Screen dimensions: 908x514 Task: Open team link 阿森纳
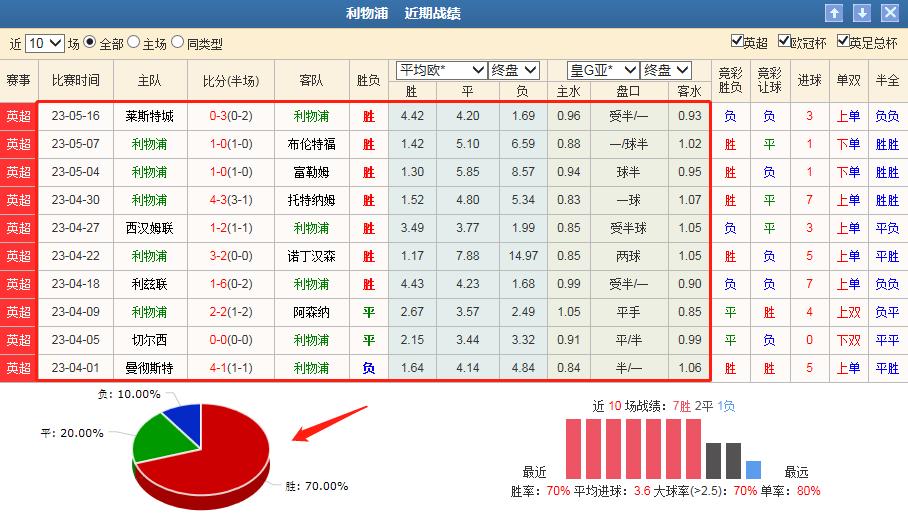[x=312, y=312]
